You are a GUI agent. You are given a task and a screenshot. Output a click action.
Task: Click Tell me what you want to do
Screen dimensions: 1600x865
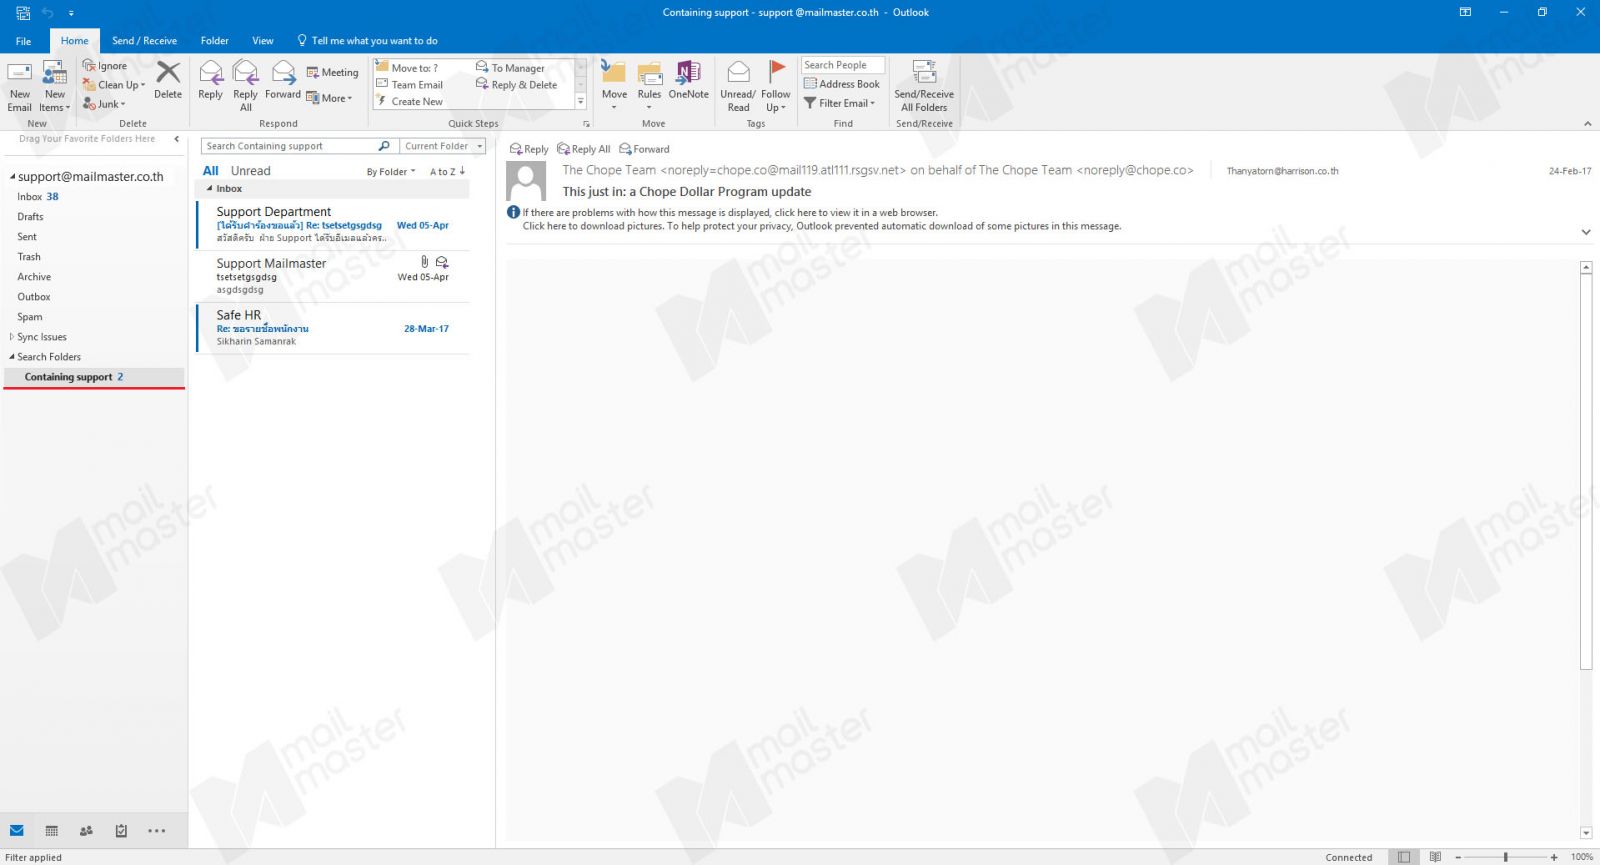(x=368, y=41)
